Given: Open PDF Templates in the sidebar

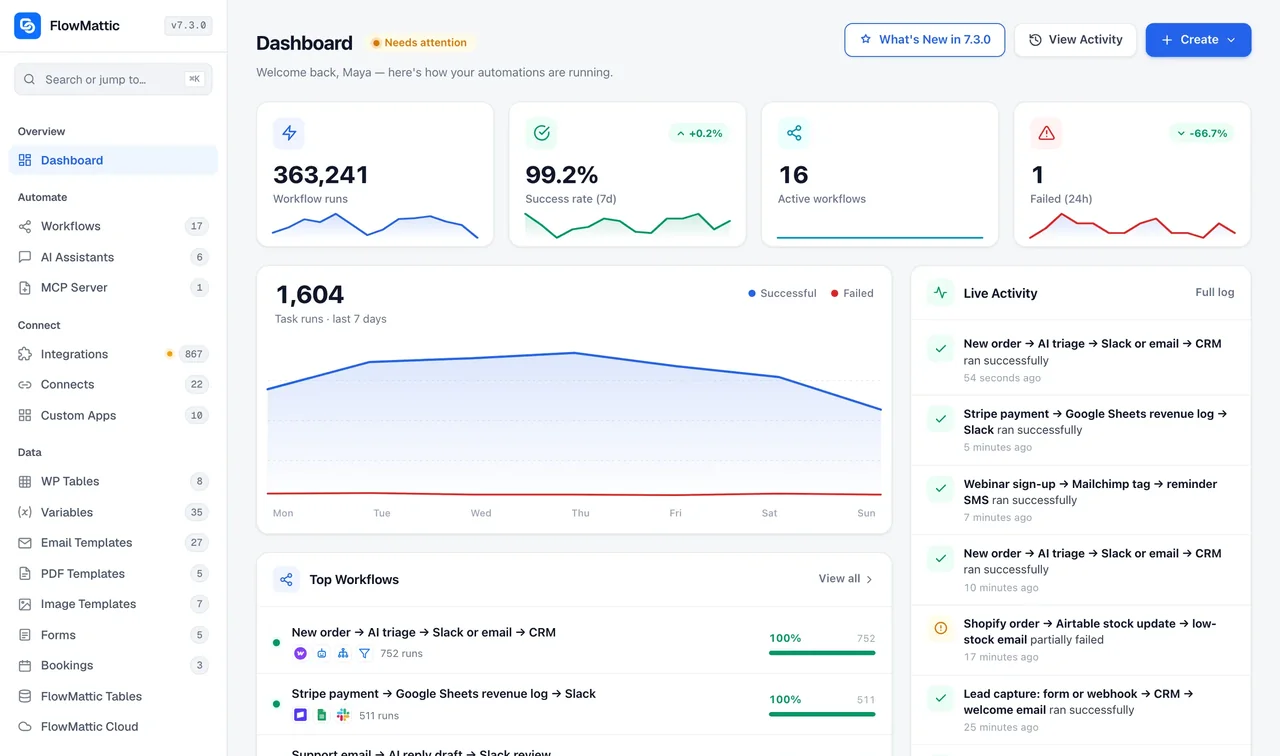Looking at the screenshot, I should click(113, 574).
